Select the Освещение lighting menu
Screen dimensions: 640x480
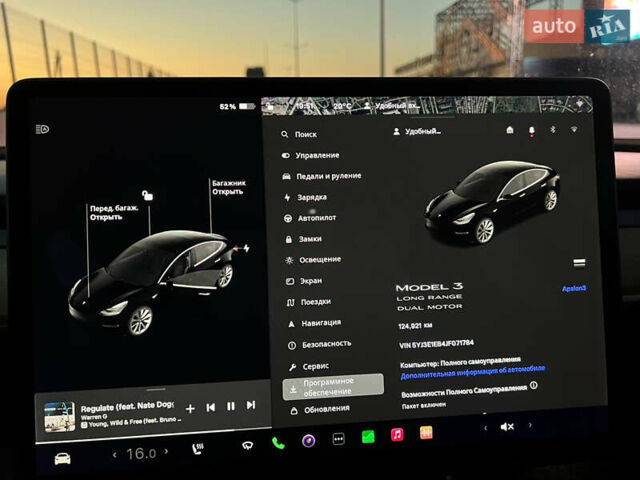click(x=313, y=260)
